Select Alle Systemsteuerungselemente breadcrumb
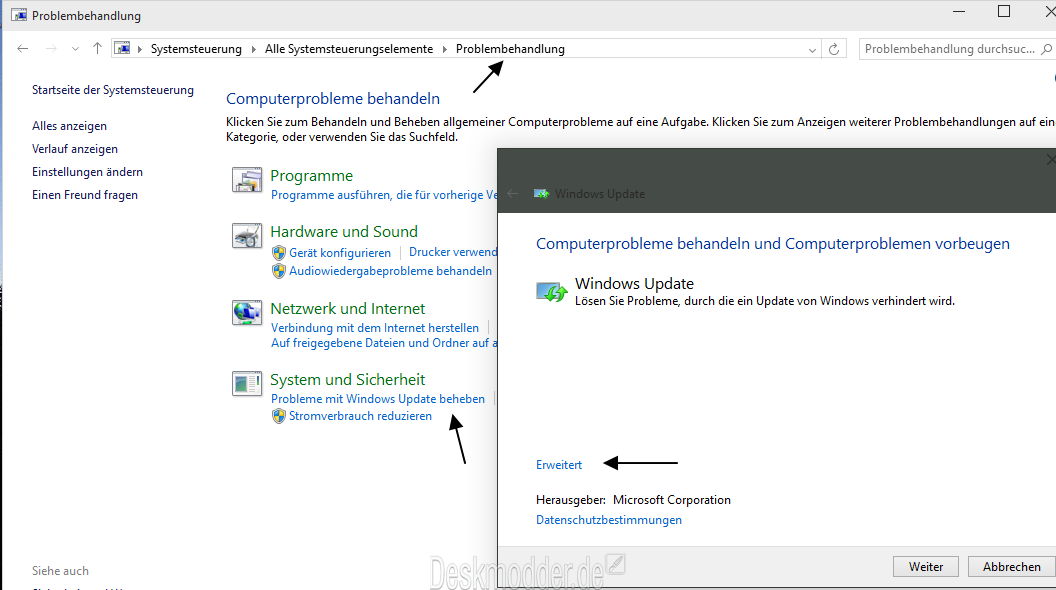 point(349,48)
